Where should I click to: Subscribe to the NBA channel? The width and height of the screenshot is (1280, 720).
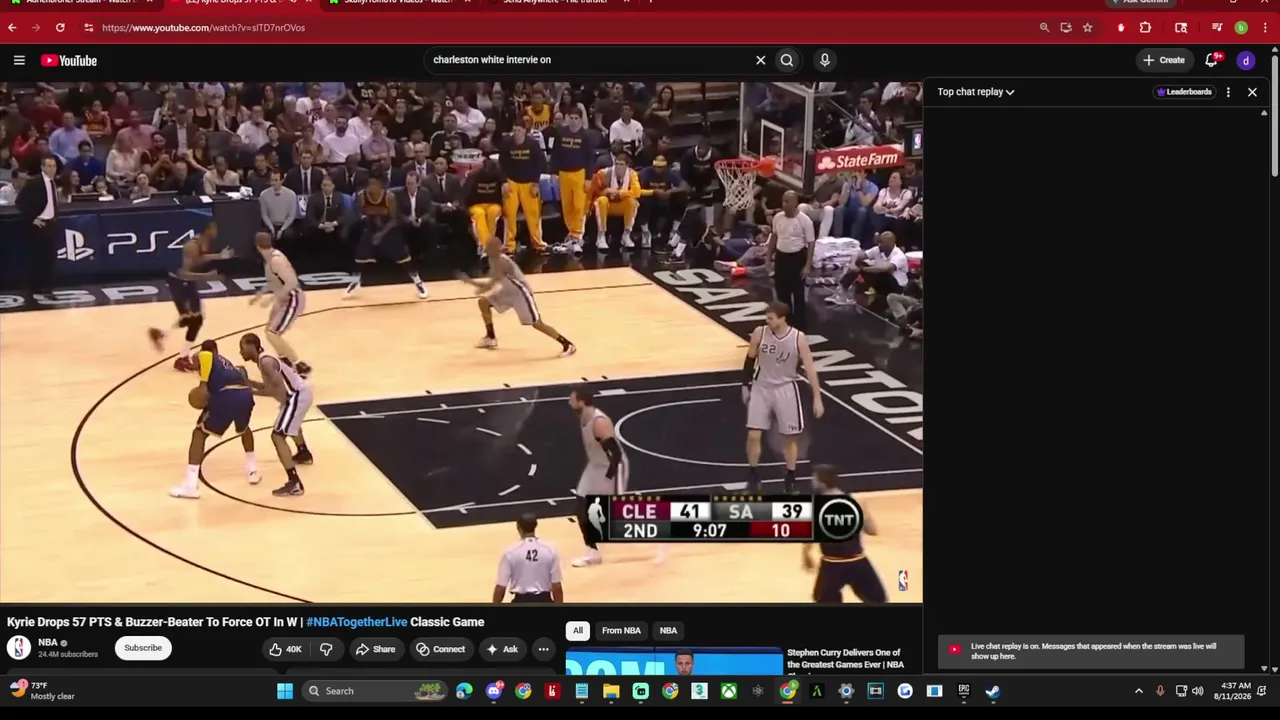click(143, 648)
